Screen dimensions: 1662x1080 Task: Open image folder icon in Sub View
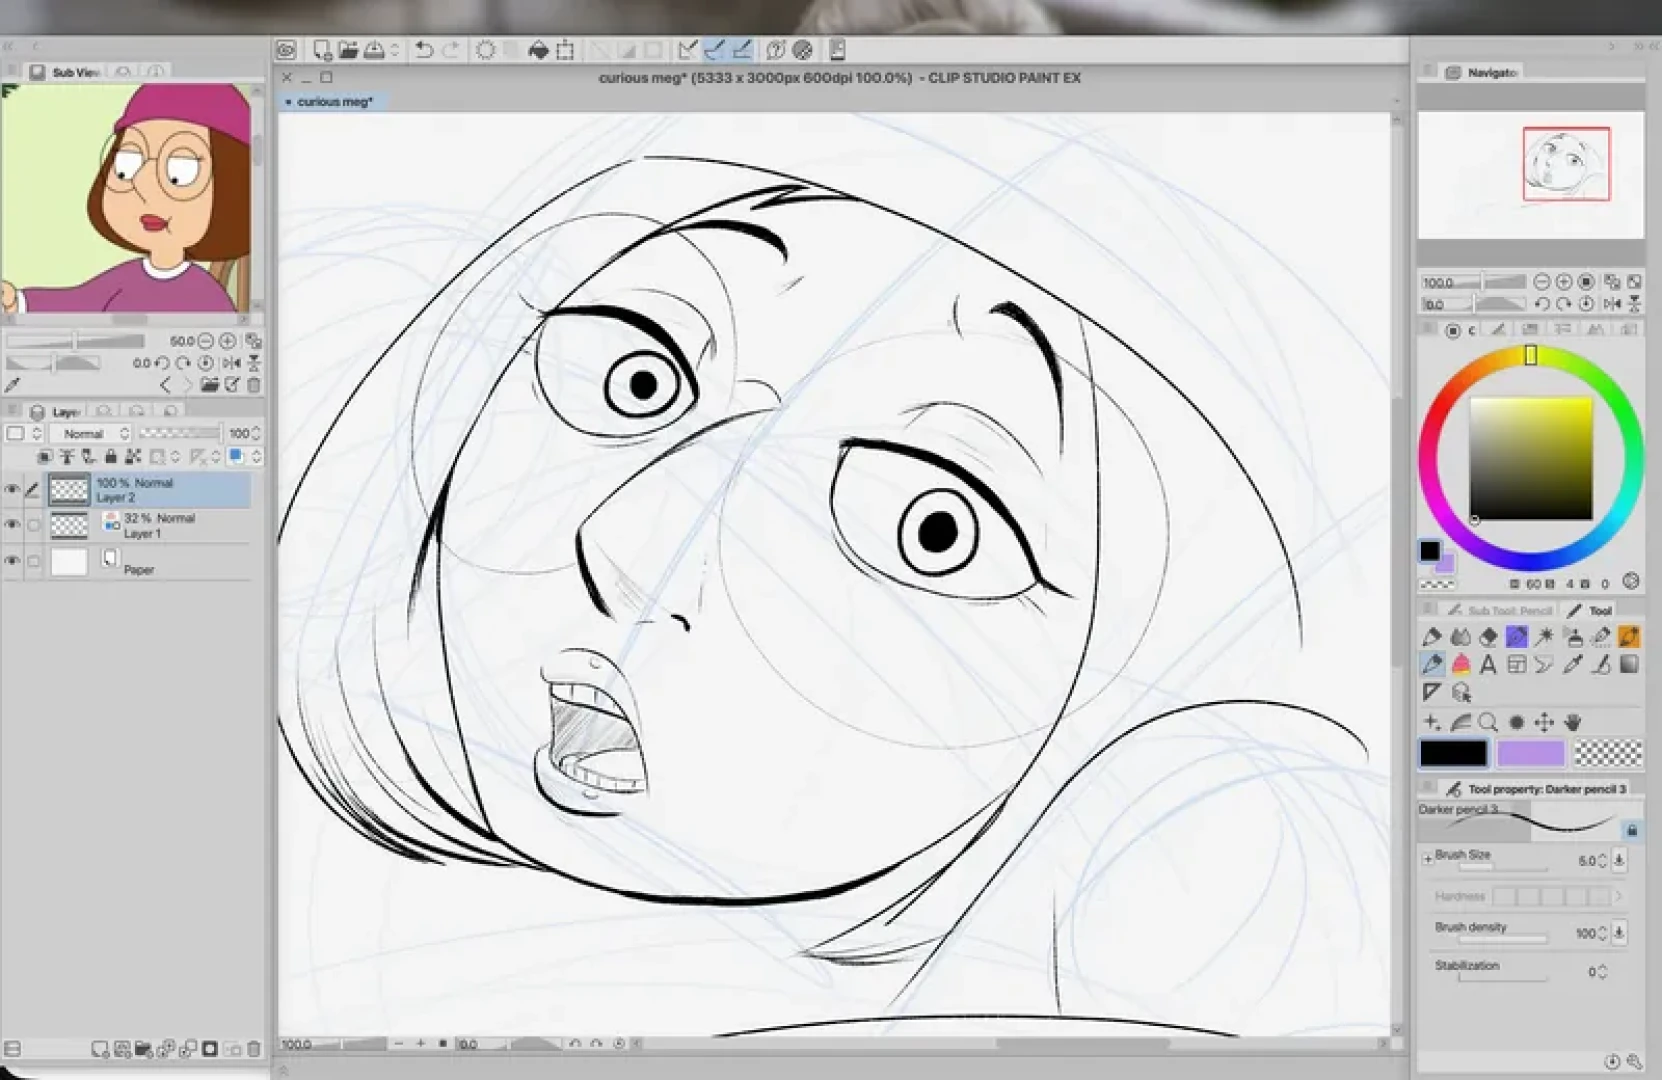tap(209, 385)
